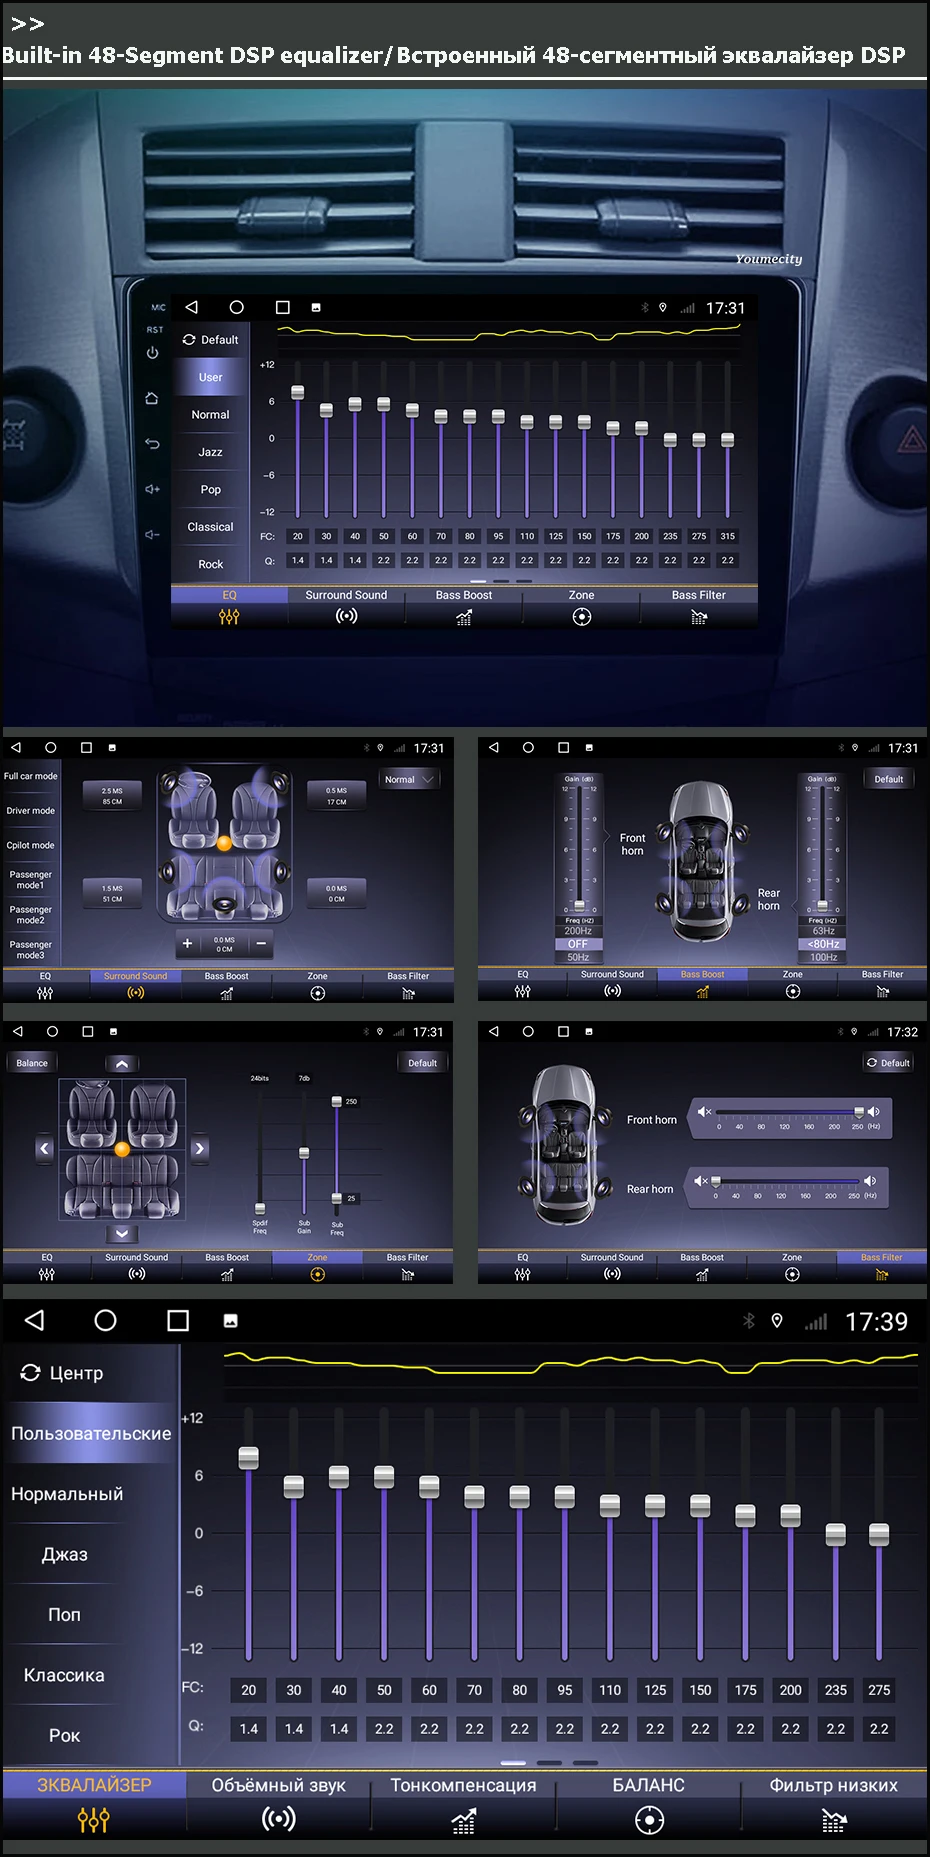Tap the Bass Boost icon in the top screen
930x1857 pixels.
click(463, 618)
